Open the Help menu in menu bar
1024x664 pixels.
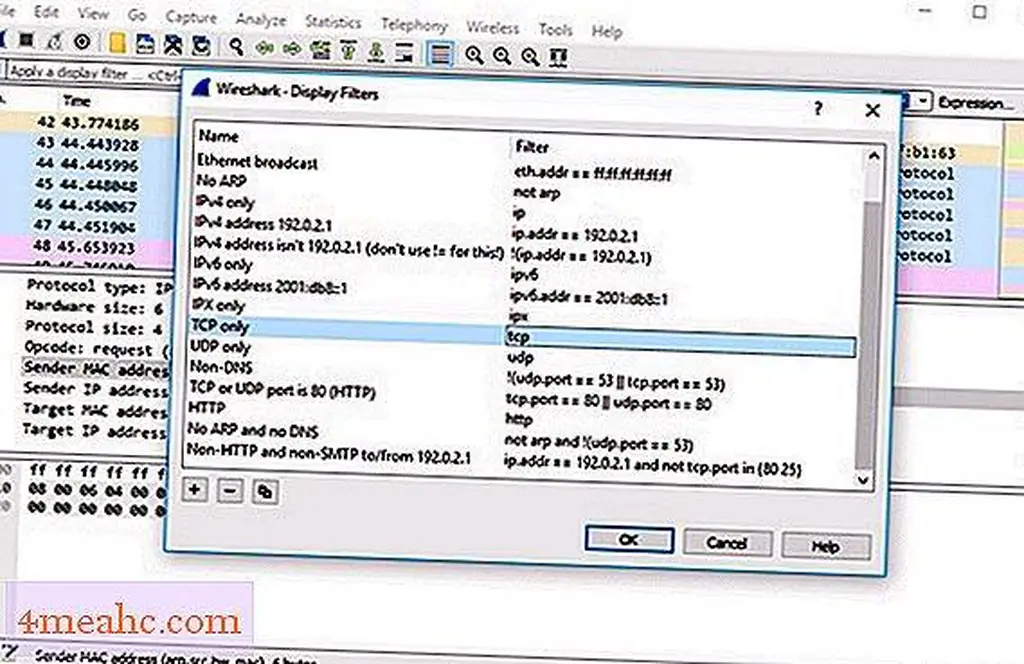pyautogui.click(x=607, y=31)
